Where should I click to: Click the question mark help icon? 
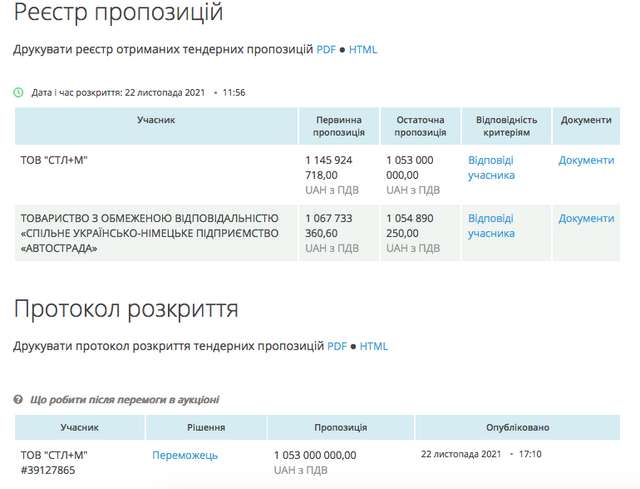[19, 400]
